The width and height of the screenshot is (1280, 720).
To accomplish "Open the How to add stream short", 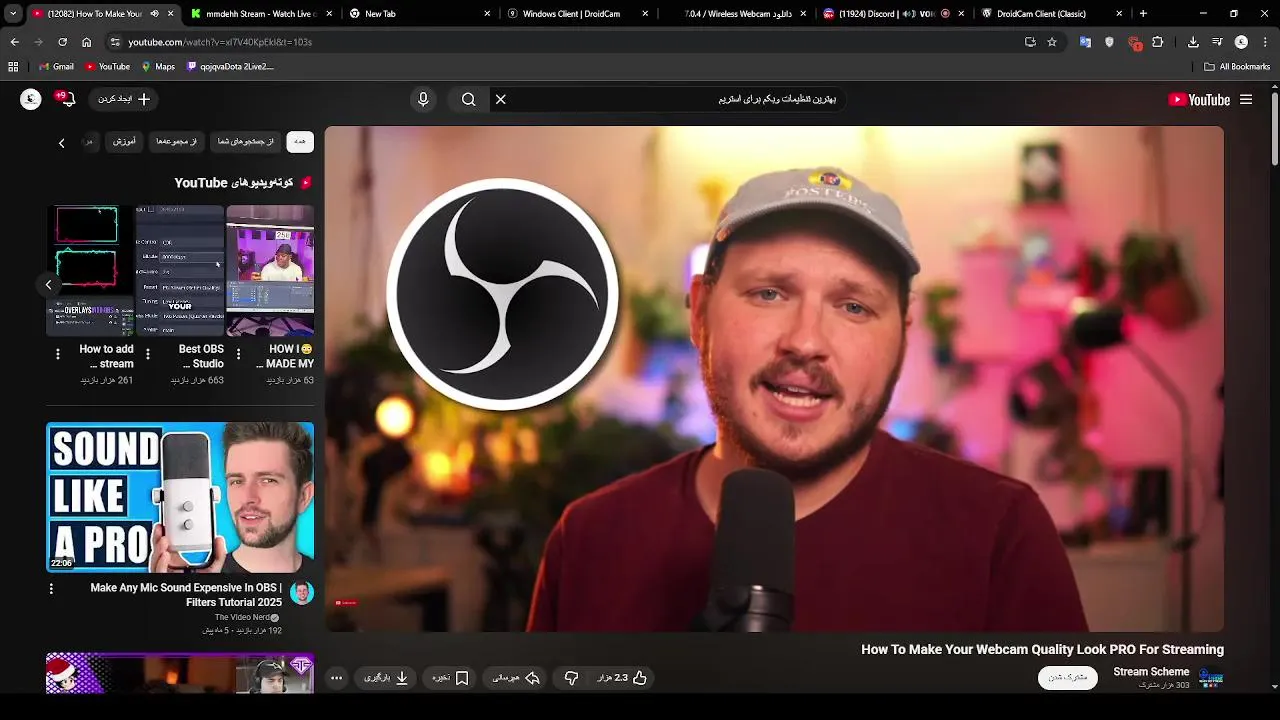I will click(90, 271).
